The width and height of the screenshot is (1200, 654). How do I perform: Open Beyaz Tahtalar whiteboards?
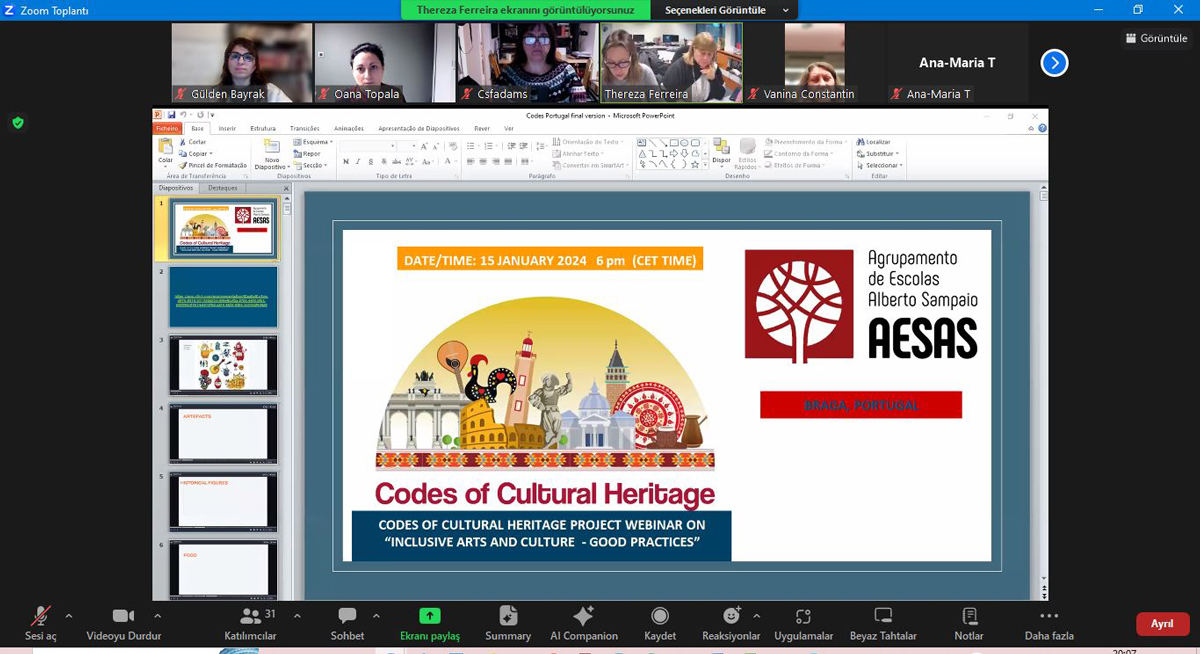pos(883,623)
